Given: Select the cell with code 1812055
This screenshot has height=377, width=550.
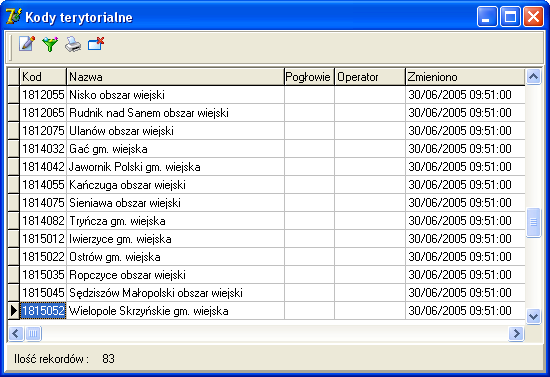Looking at the screenshot, I should pos(43,95).
